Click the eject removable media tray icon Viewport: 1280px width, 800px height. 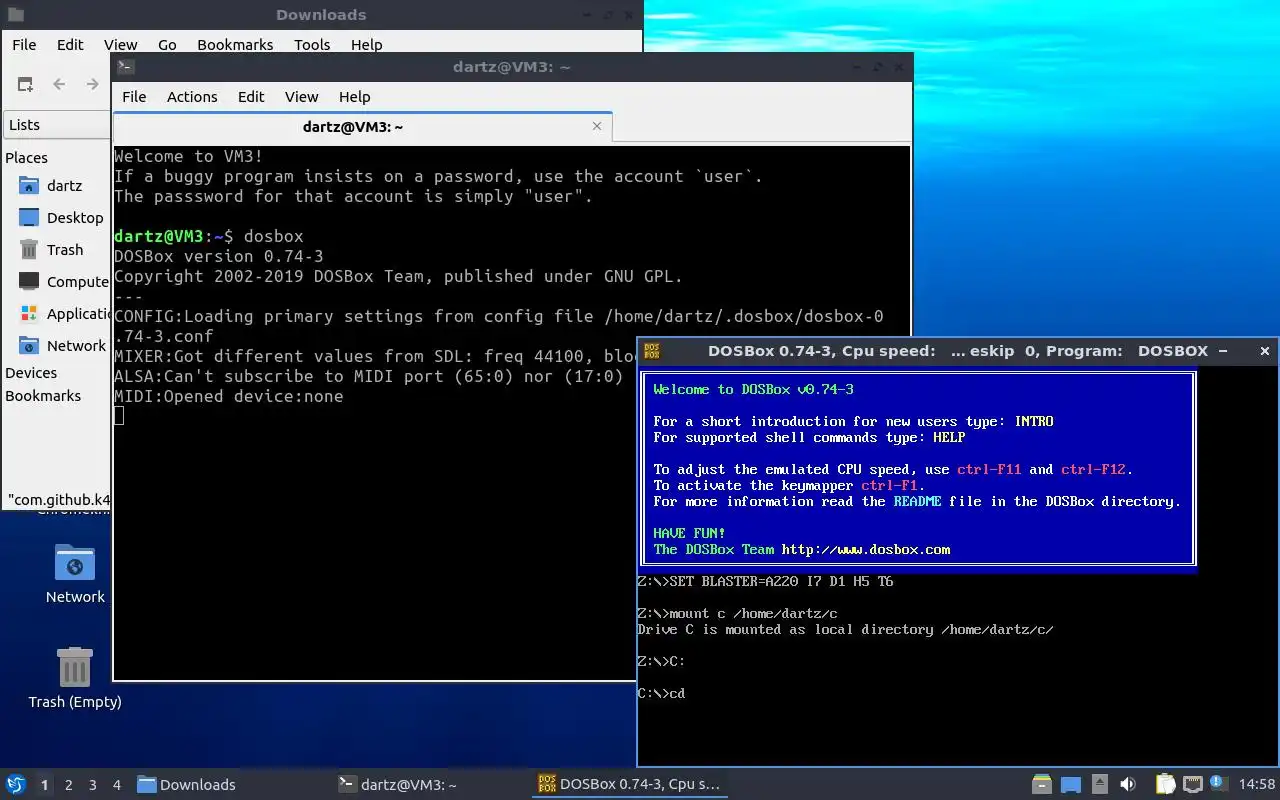pyautogui.click(x=1099, y=784)
